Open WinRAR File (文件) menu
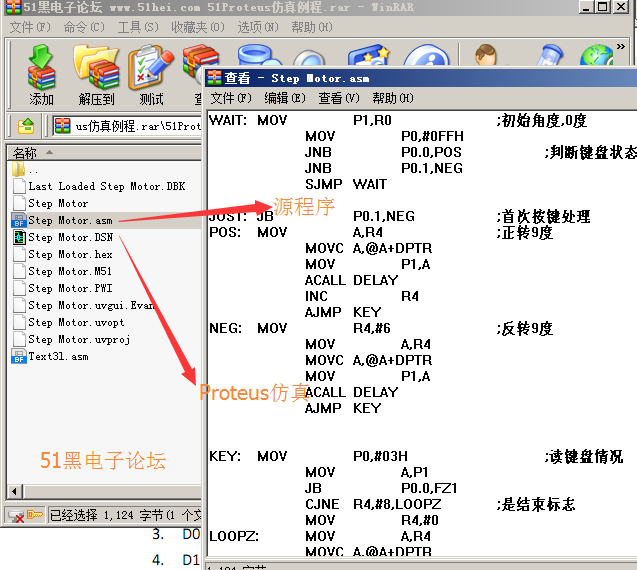This screenshot has width=637, height=570. (x=30, y=27)
